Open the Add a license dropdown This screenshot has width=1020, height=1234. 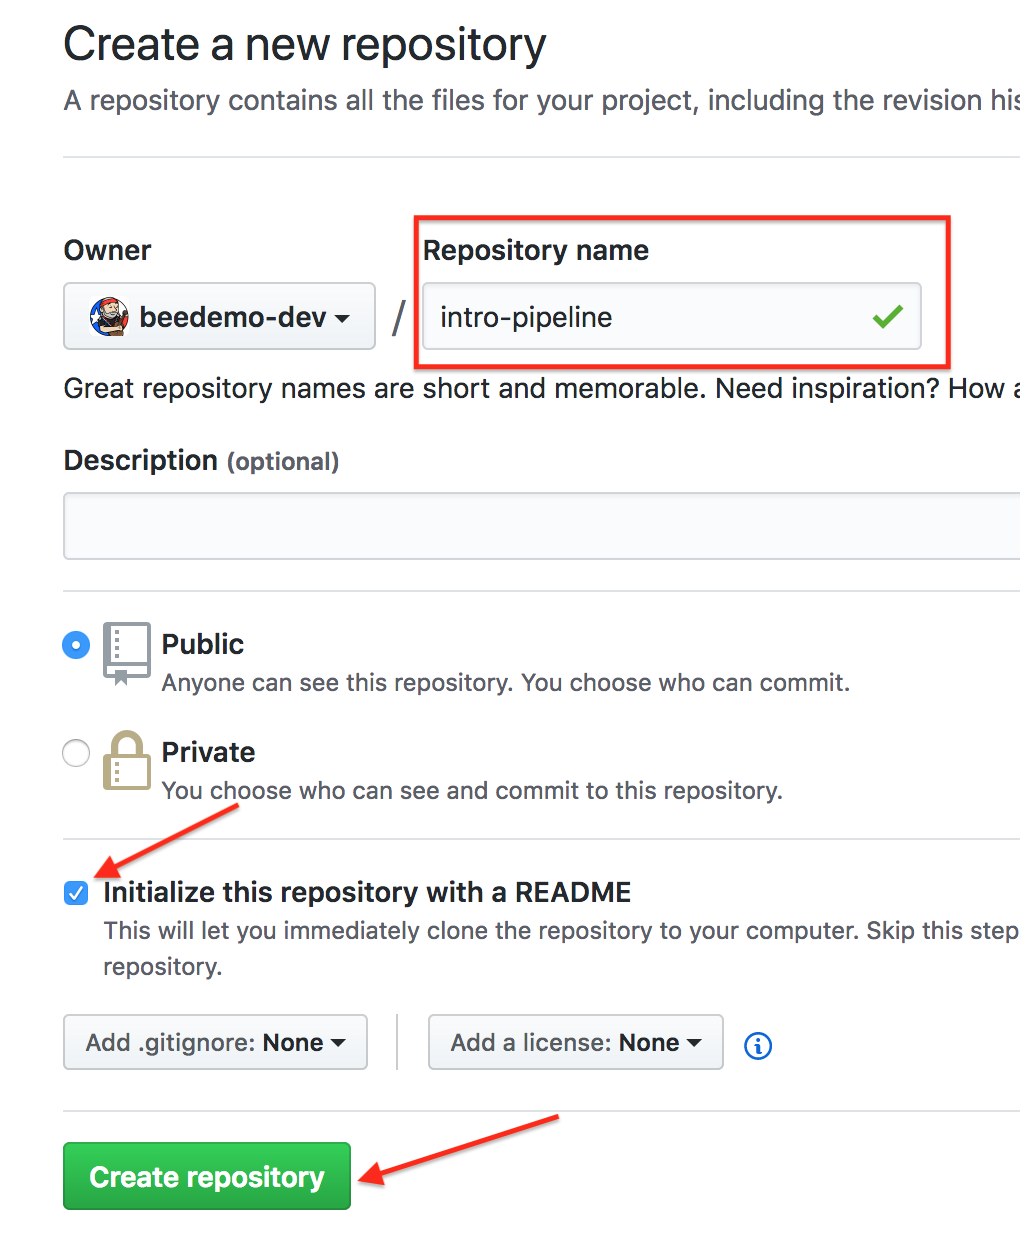576,1042
